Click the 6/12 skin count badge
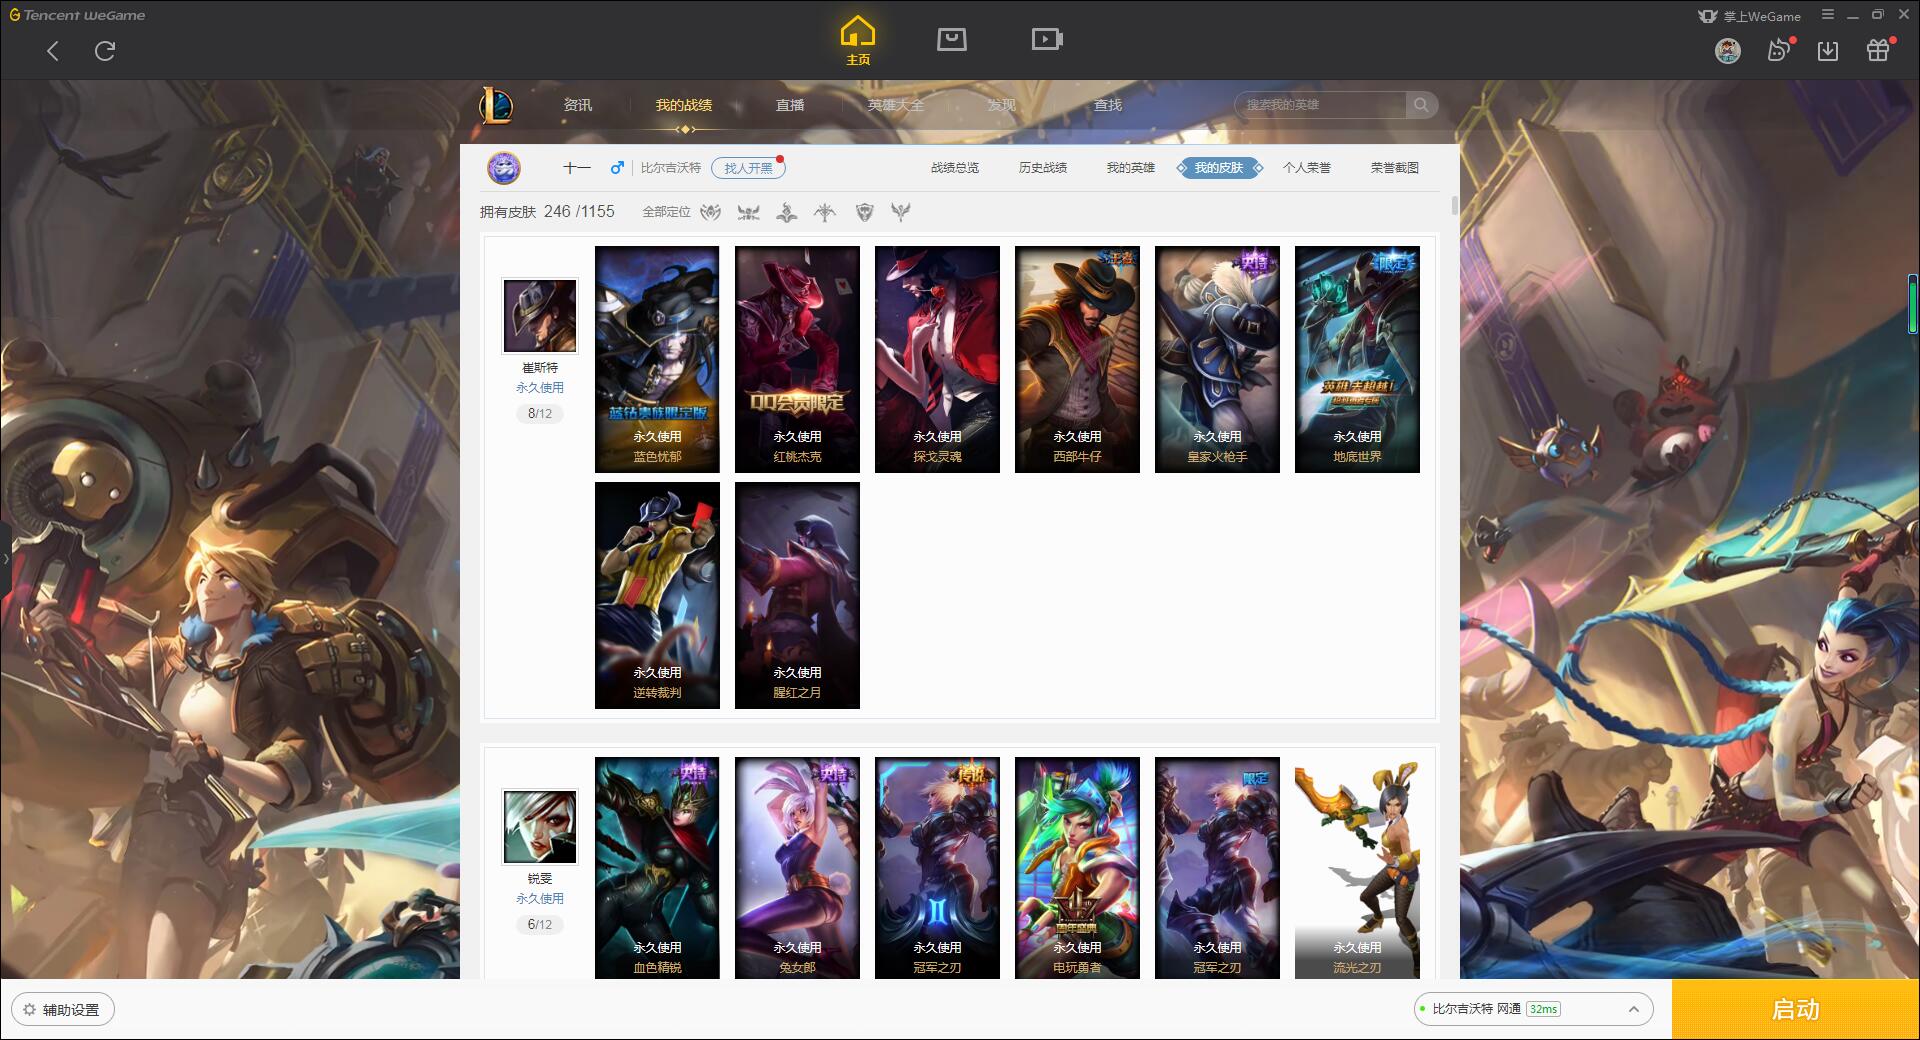Image resolution: width=1920 pixels, height=1040 pixels. (x=540, y=925)
